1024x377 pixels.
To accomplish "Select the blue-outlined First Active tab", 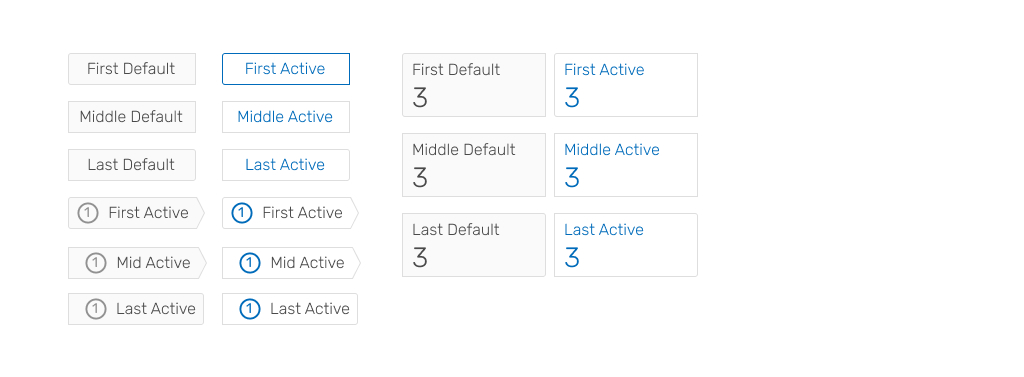I will (286, 69).
